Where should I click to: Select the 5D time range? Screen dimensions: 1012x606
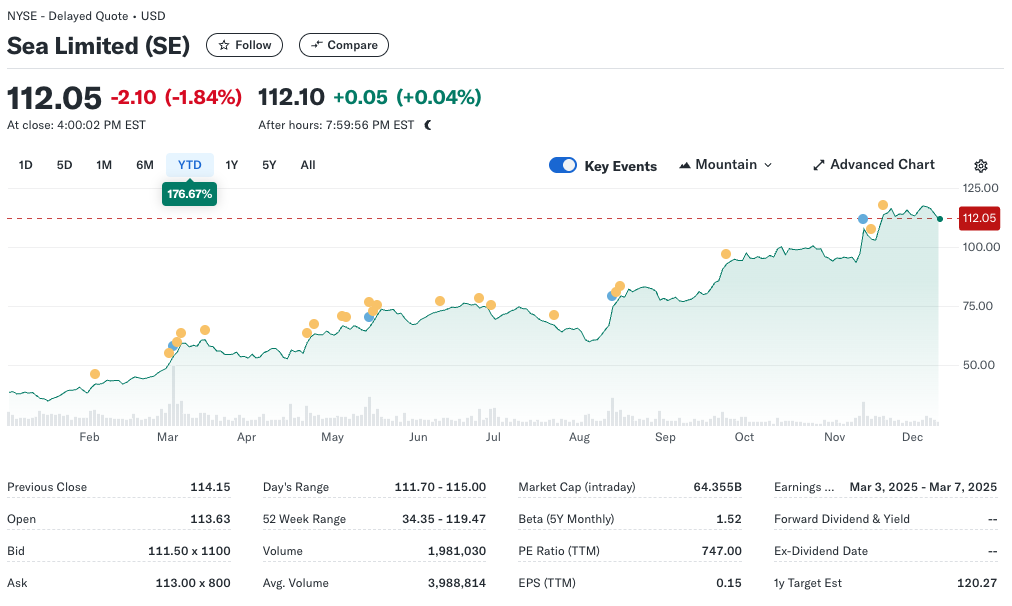click(x=64, y=165)
